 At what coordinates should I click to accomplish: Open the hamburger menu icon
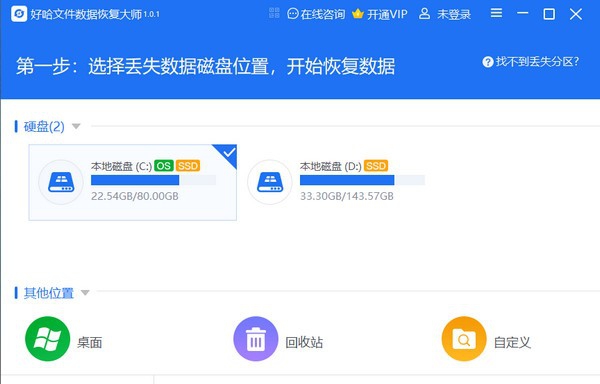point(496,13)
